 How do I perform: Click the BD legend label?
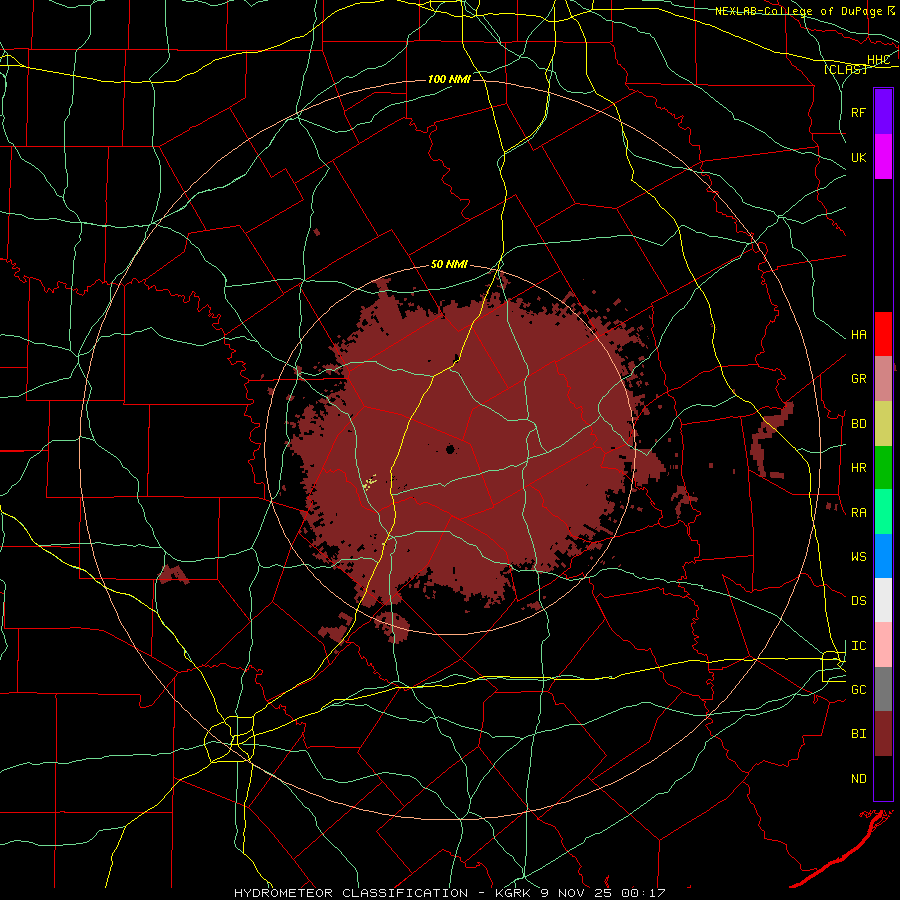[x=859, y=424]
